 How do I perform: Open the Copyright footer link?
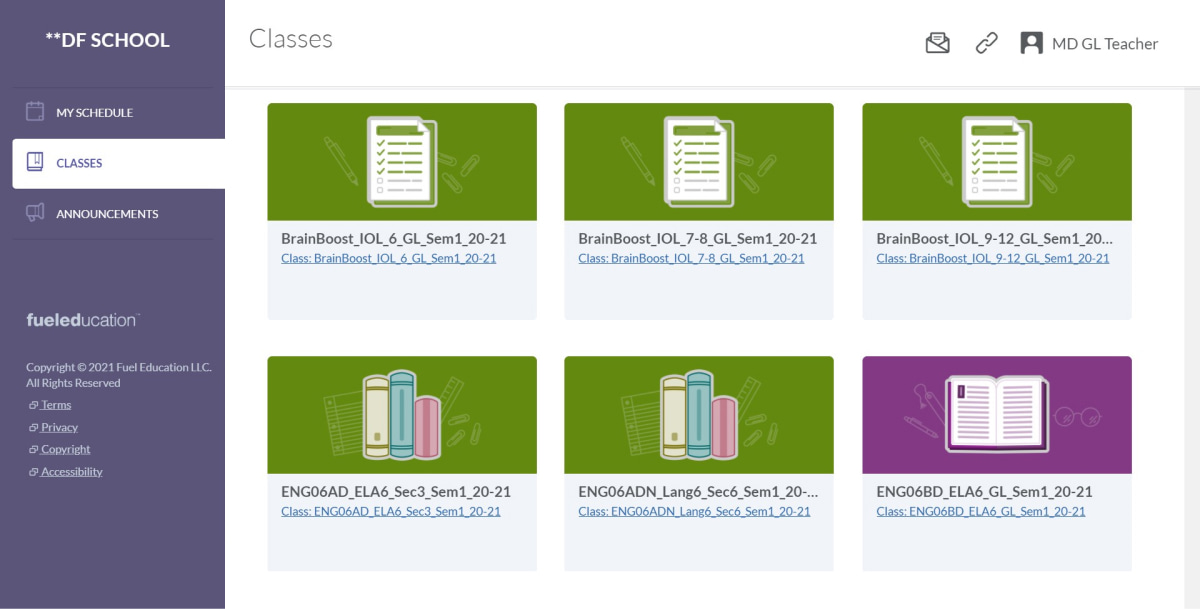tap(65, 449)
